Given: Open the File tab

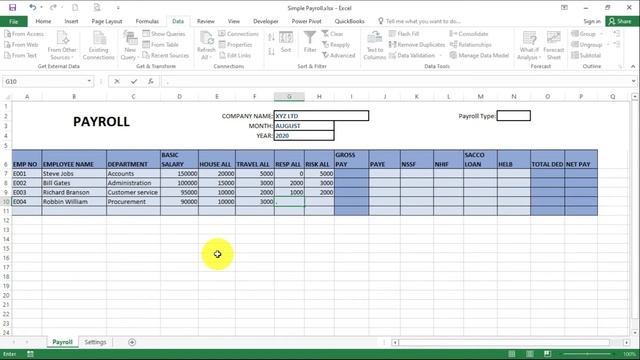Looking at the screenshot, I should click(x=13, y=21).
